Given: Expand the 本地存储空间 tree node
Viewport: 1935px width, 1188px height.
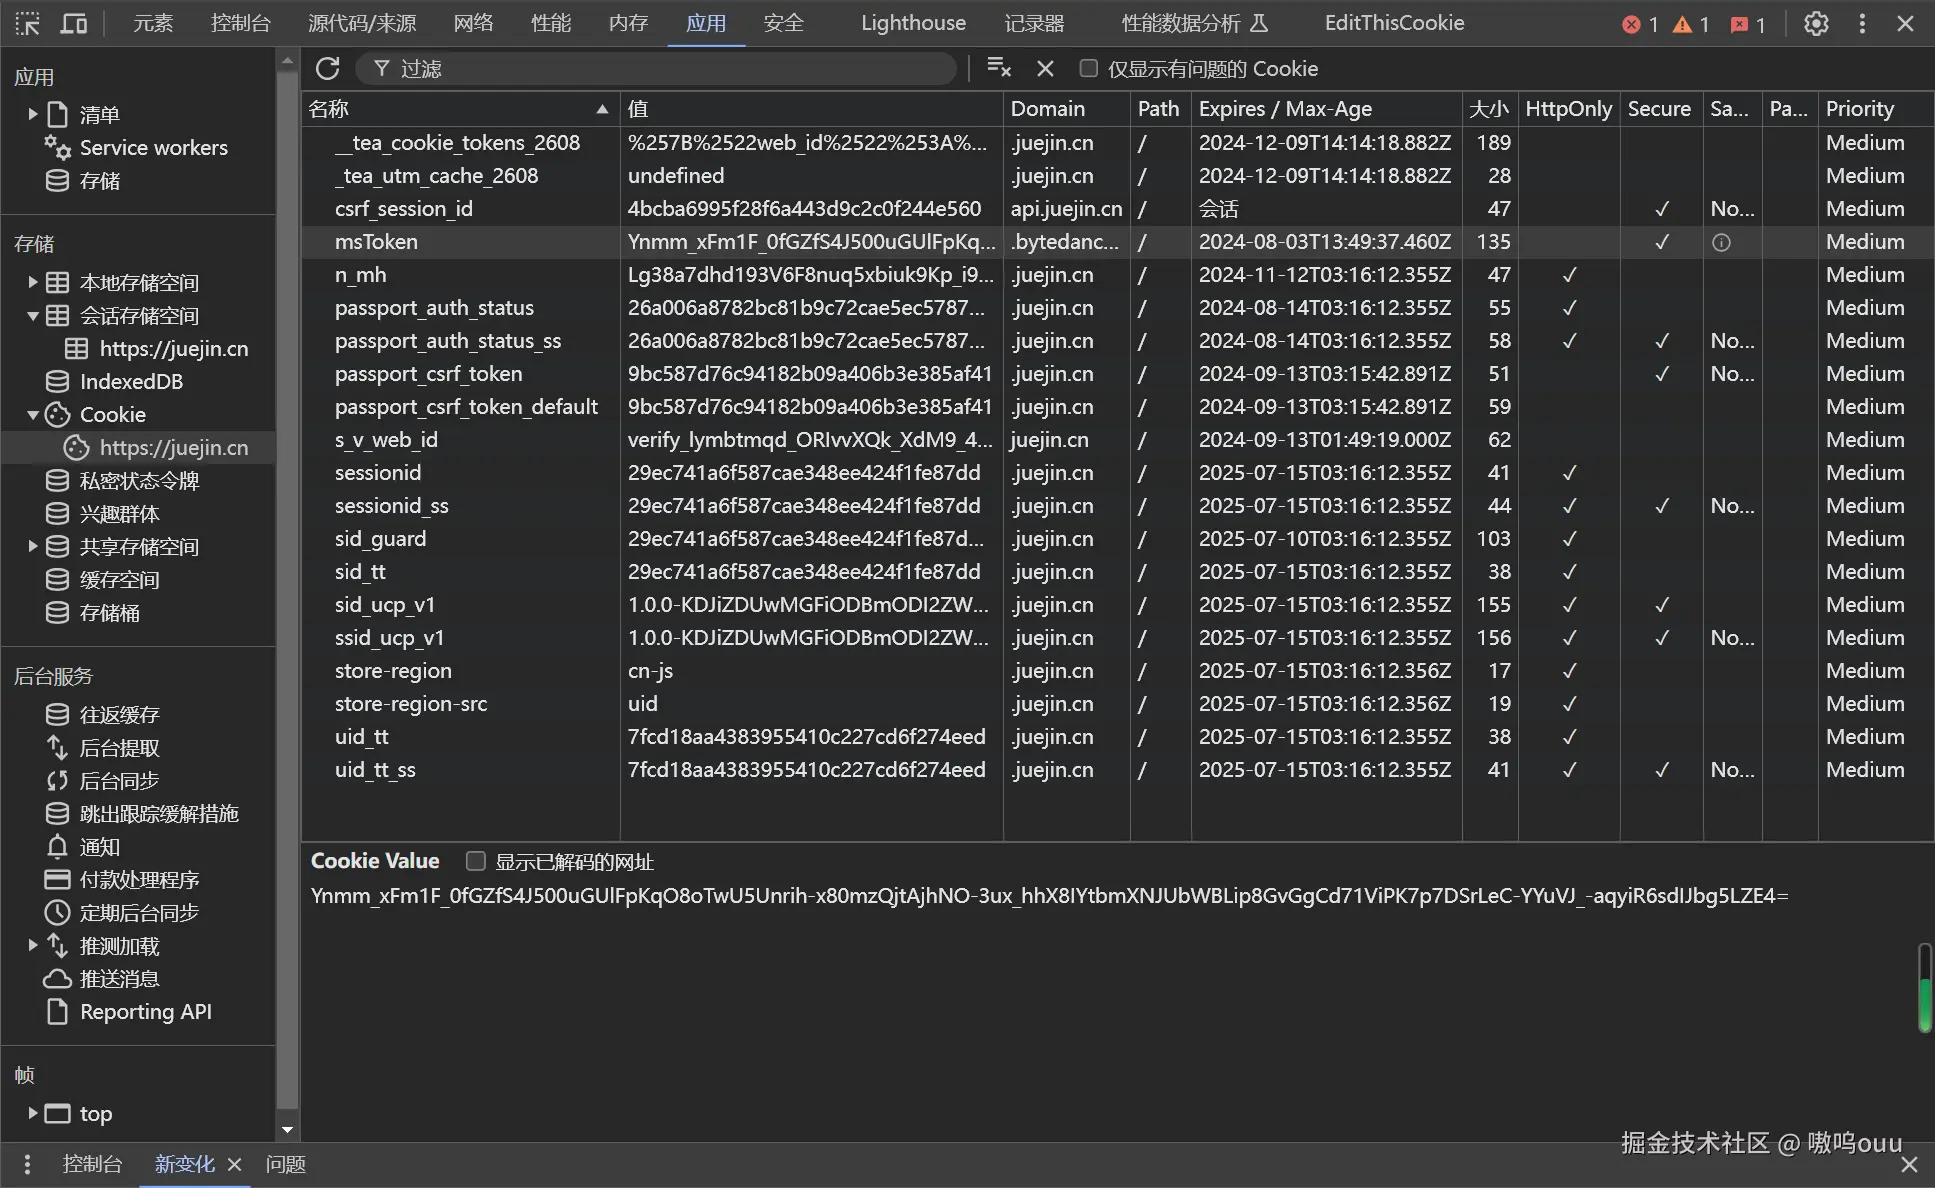Looking at the screenshot, I should coord(33,282).
